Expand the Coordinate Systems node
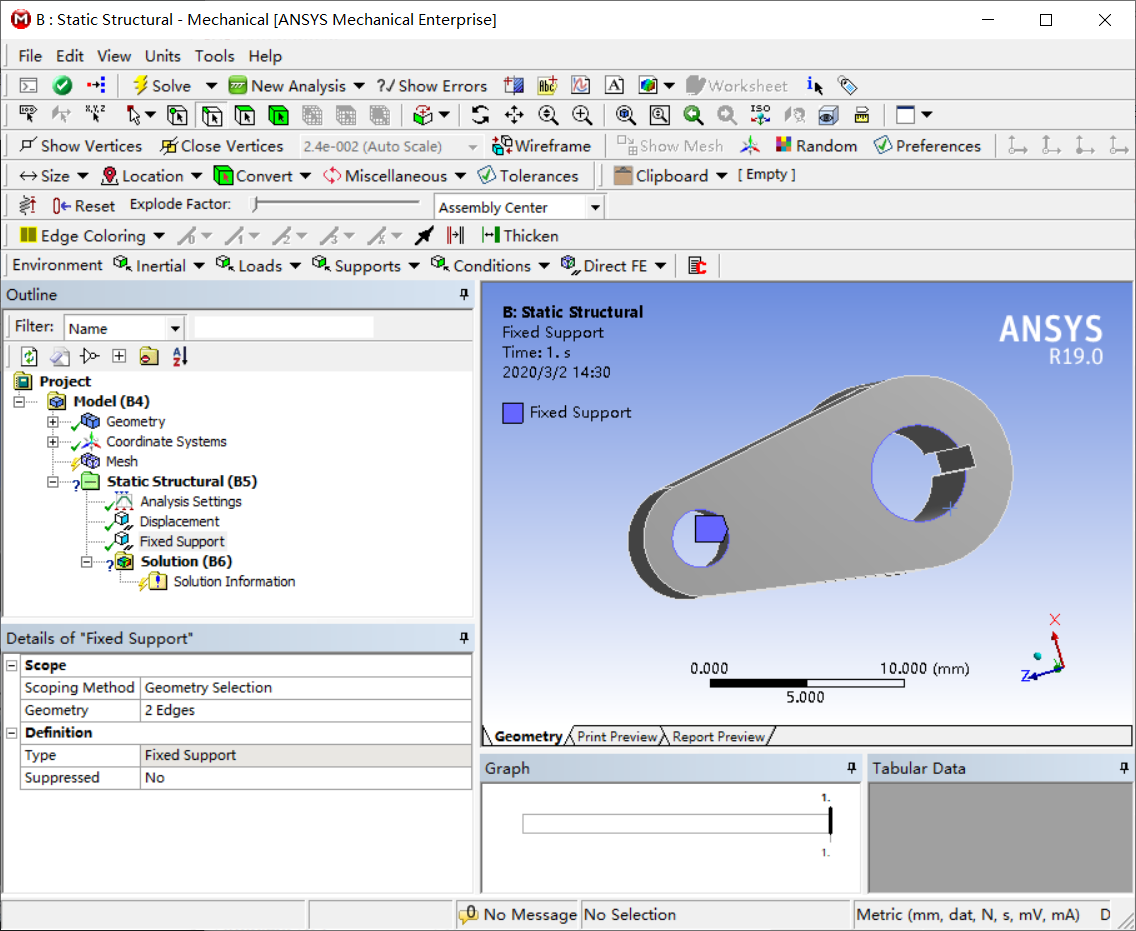Image resolution: width=1136 pixels, height=931 pixels. coord(53,441)
